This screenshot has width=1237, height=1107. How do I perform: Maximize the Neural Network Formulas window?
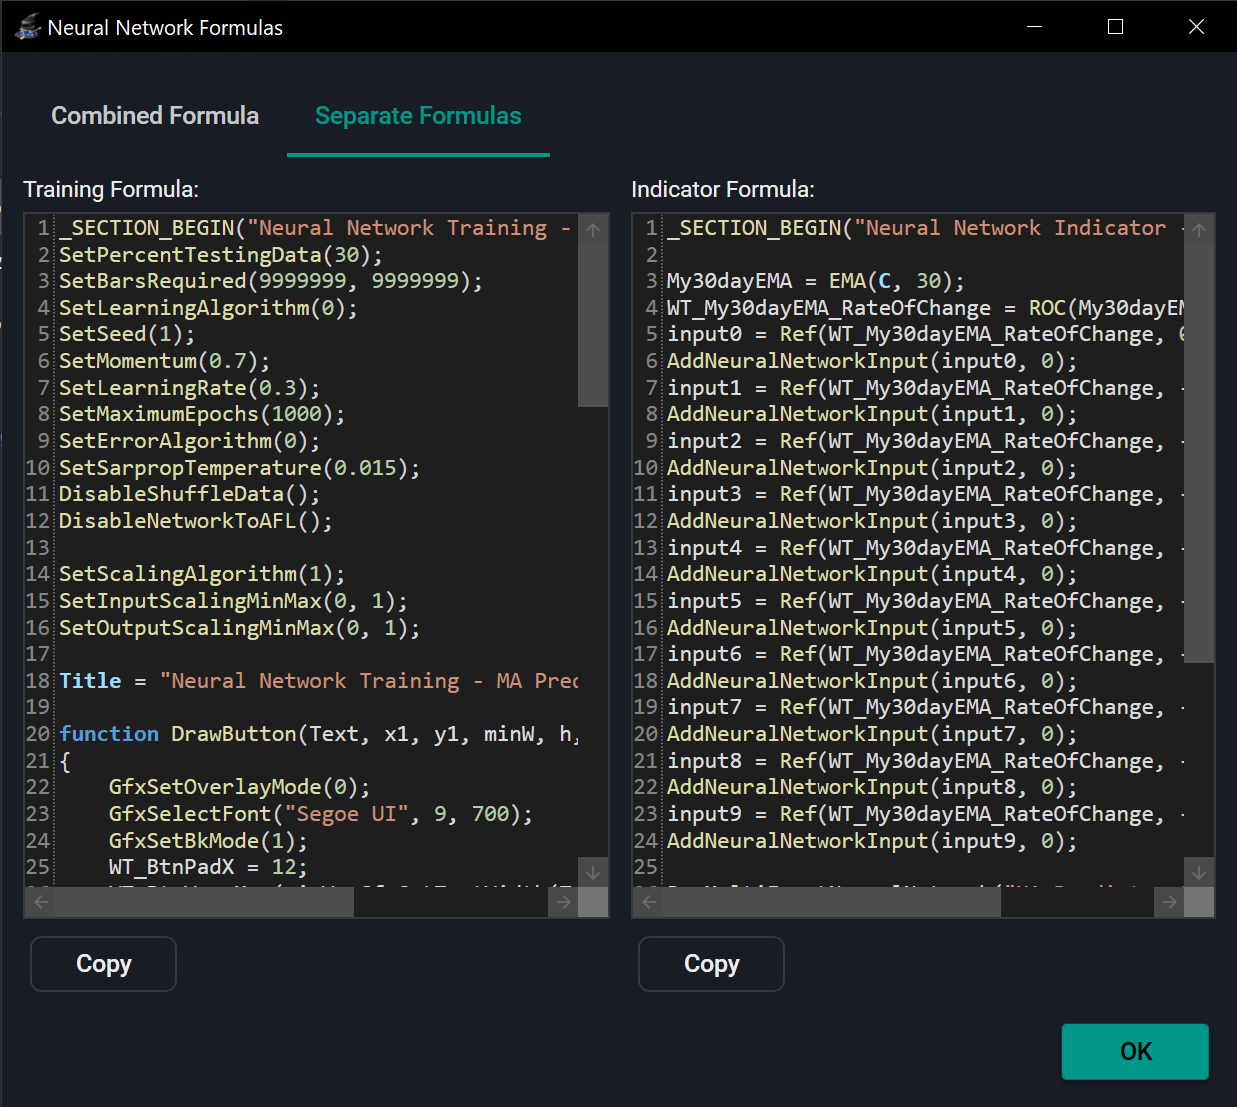coord(1116,27)
